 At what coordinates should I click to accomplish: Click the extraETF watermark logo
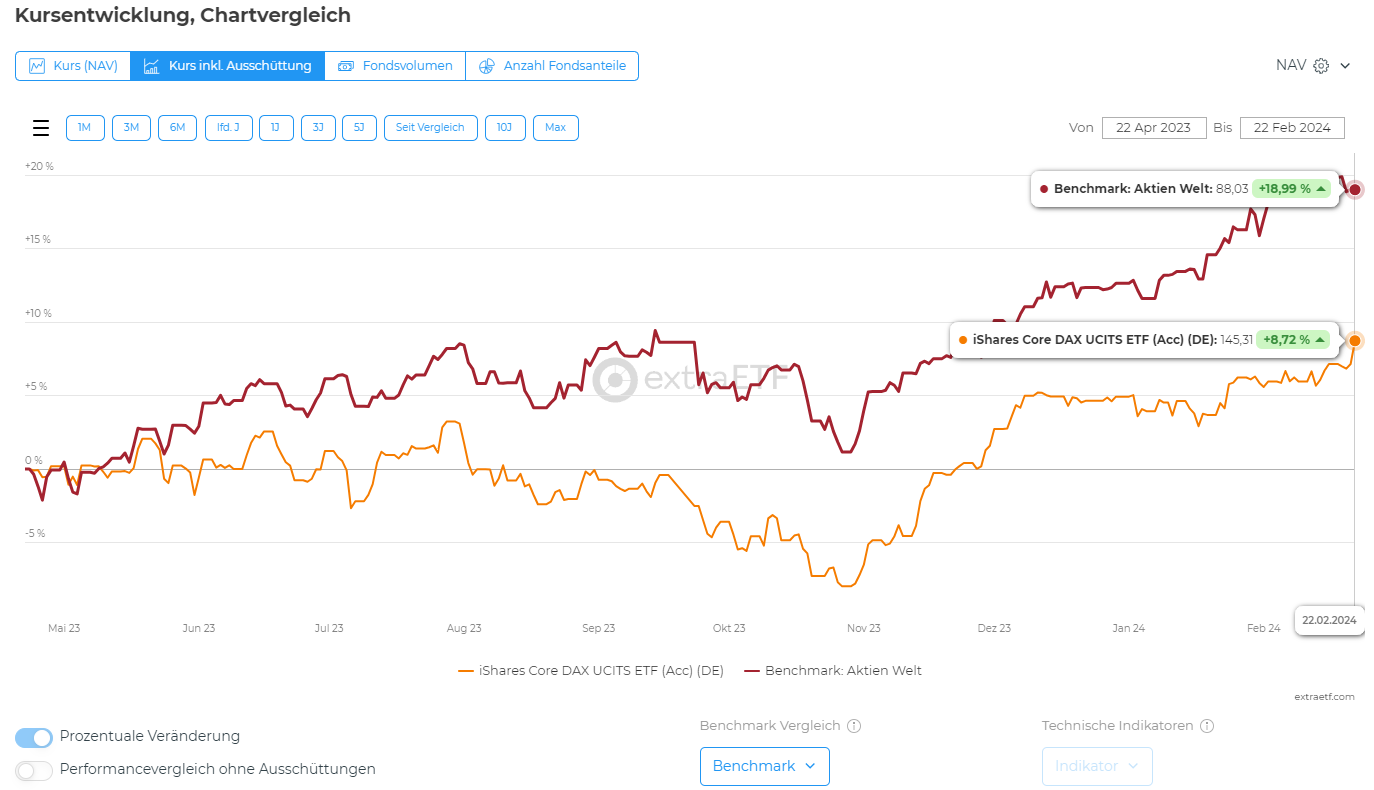[x=615, y=380]
